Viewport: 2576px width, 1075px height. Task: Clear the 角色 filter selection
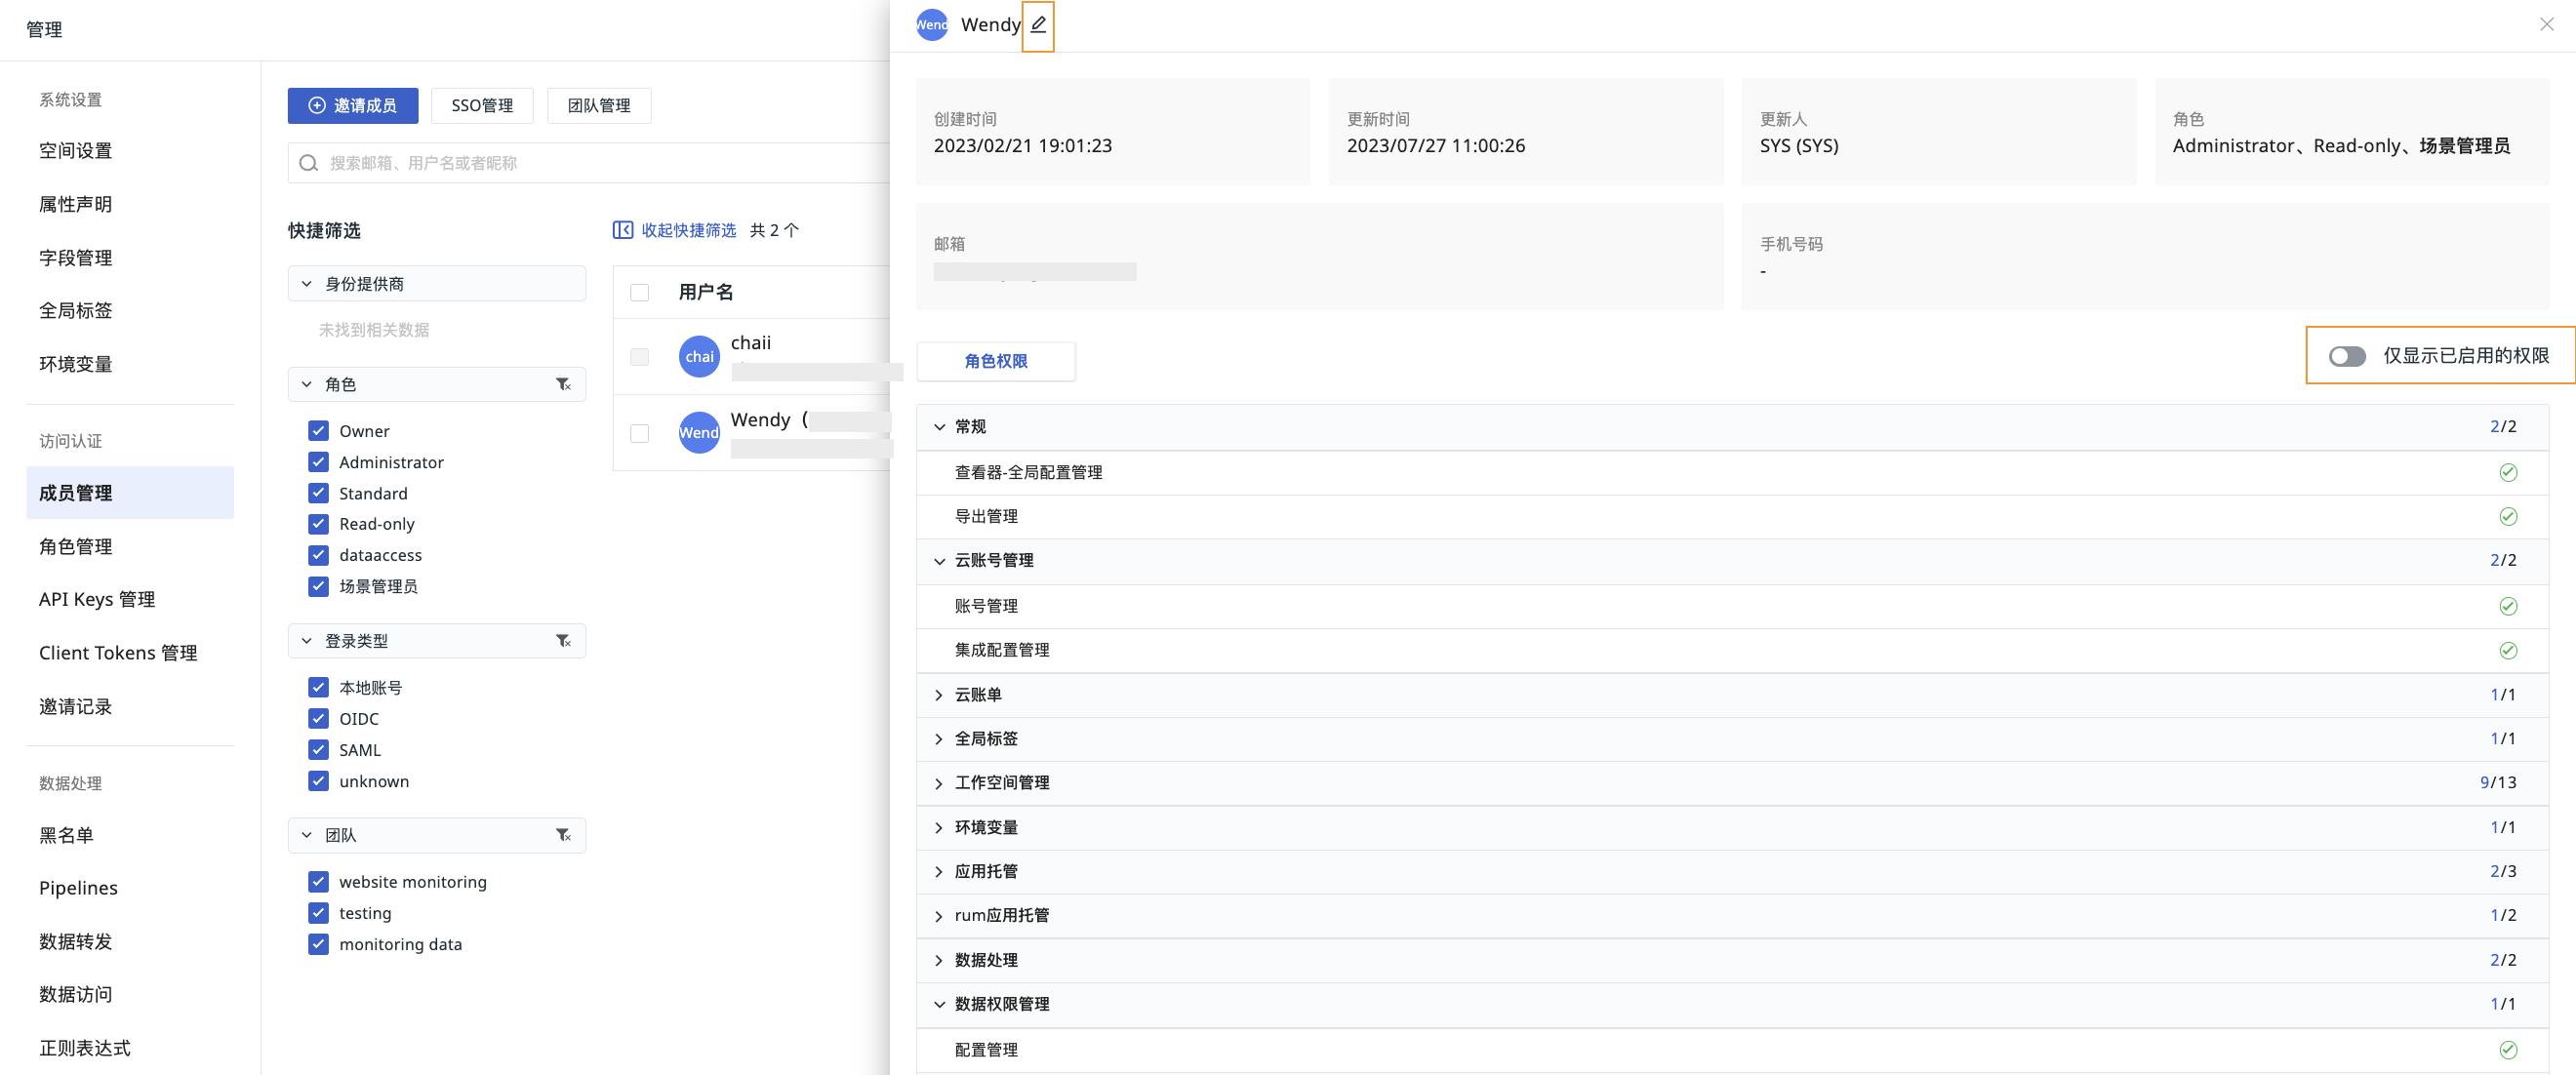pyautogui.click(x=563, y=385)
